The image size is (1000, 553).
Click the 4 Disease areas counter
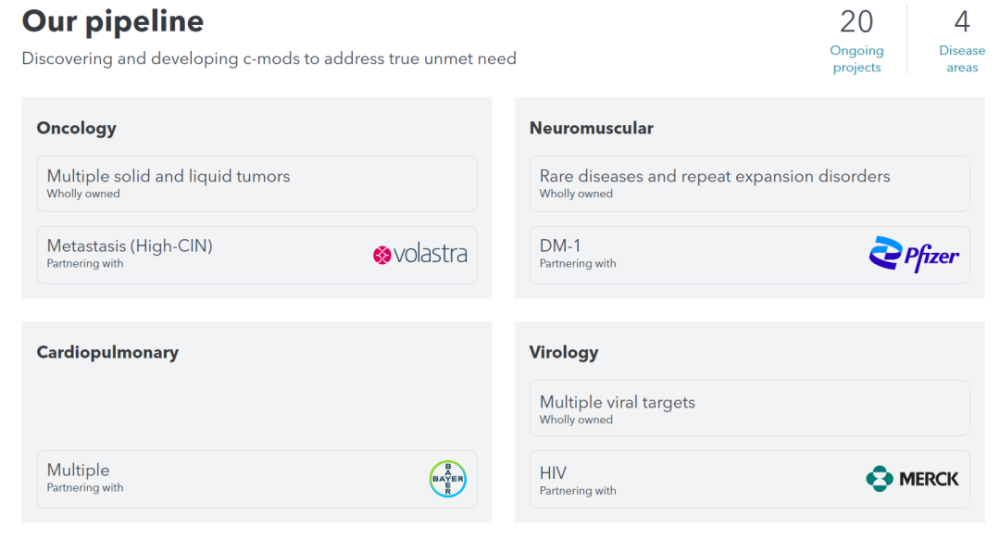pyautogui.click(x=962, y=41)
